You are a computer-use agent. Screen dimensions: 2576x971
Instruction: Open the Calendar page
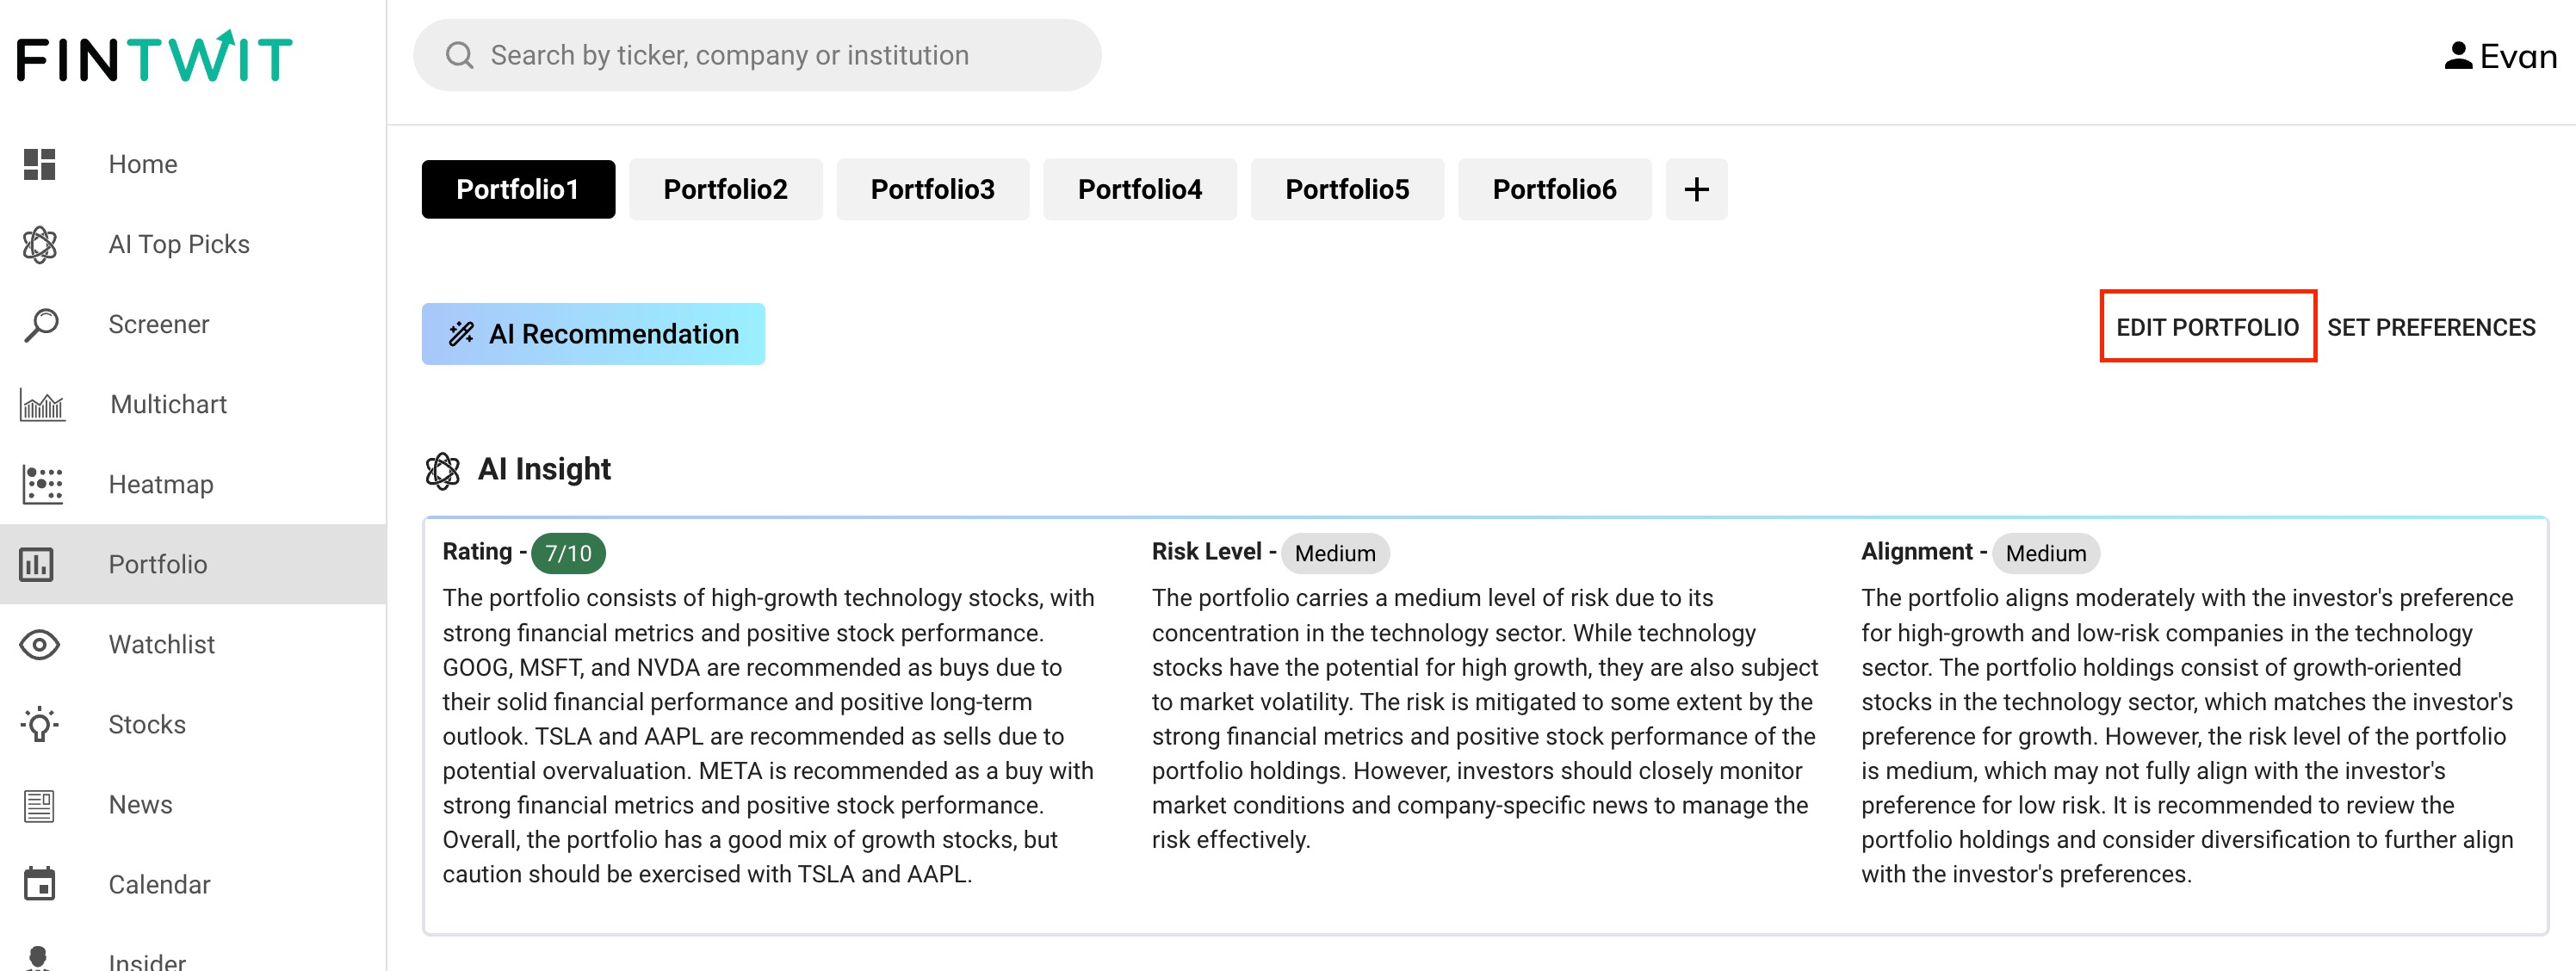click(193, 884)
